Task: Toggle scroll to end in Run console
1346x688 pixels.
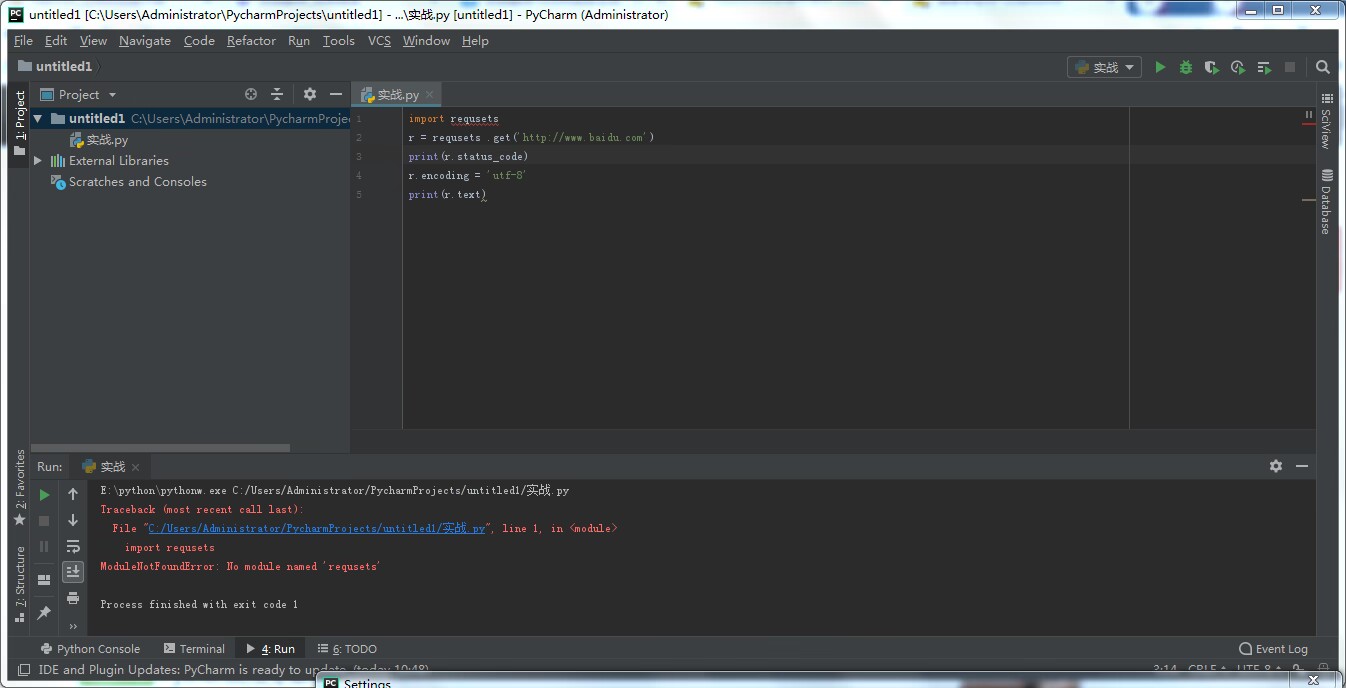Action: coord(73,572)
